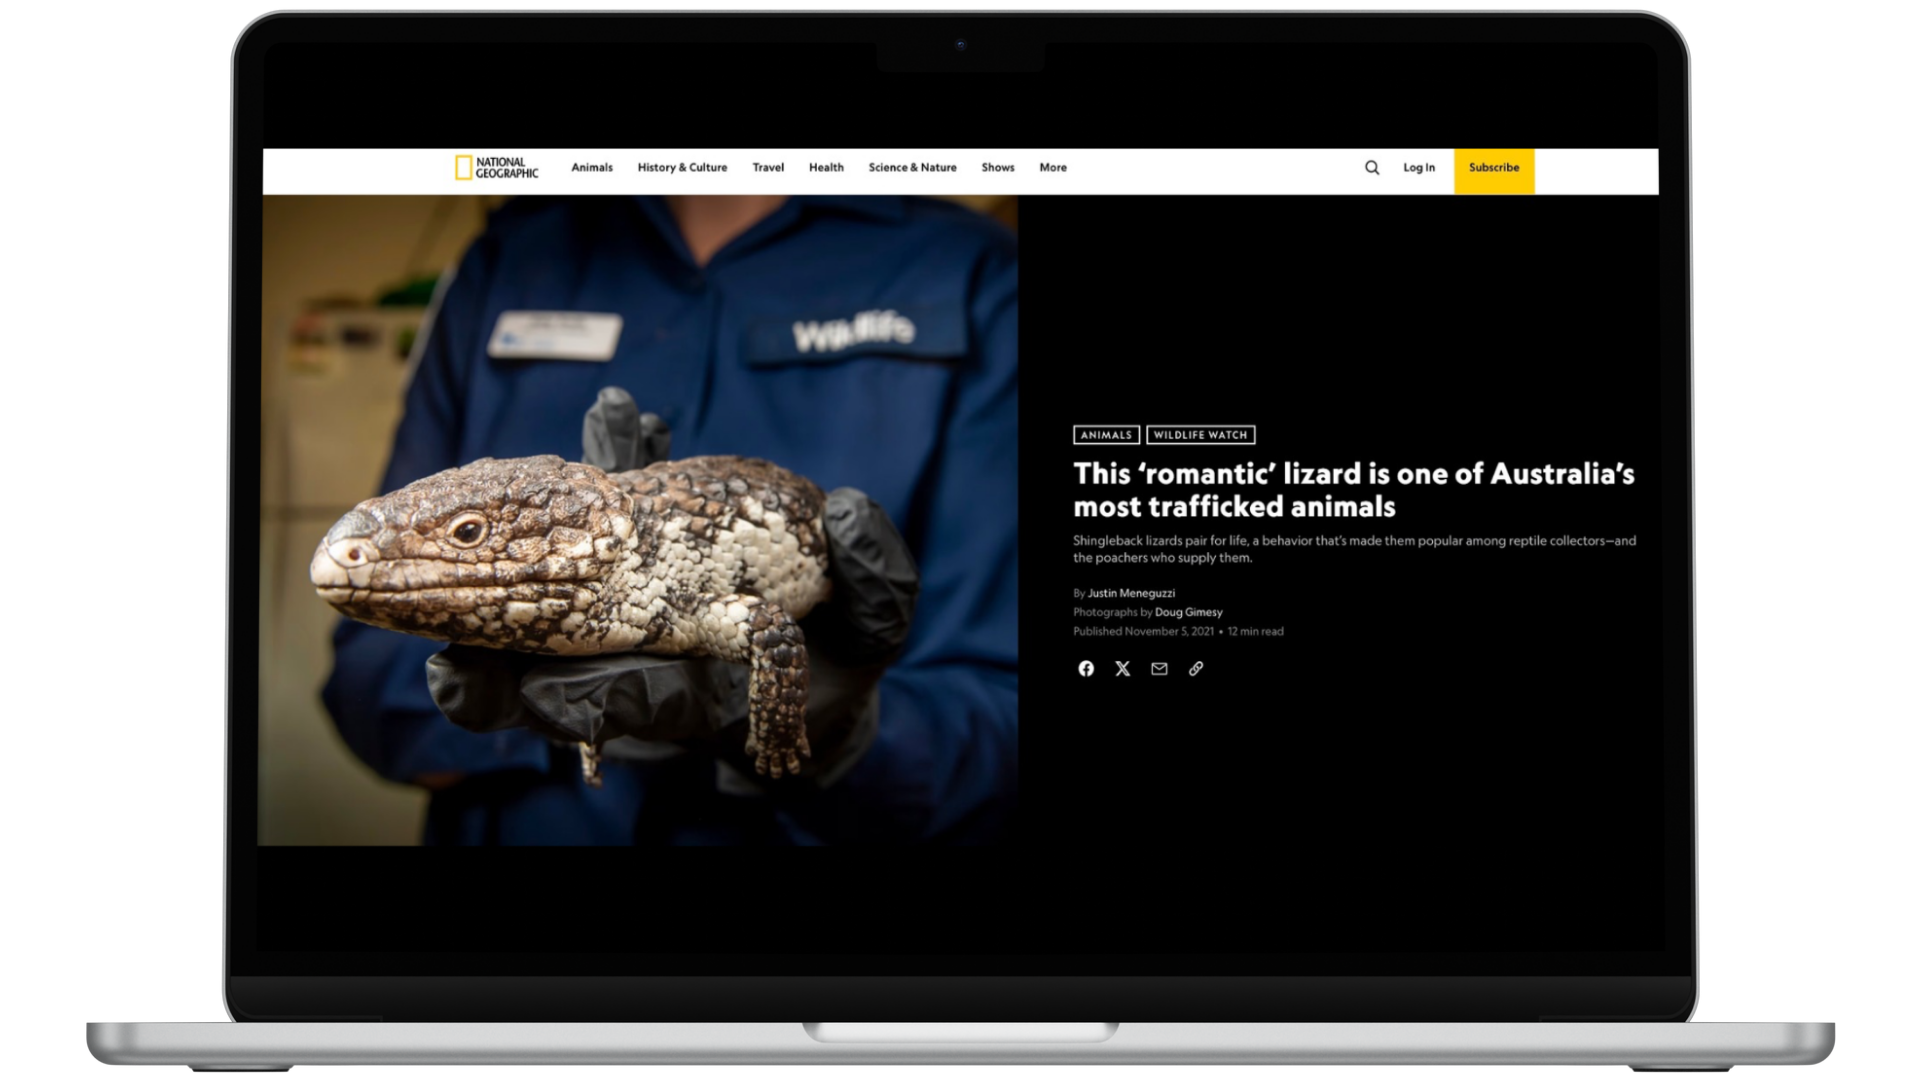Open photographer Doug Gimesy's link
The width and height of the screenshot is (1920, 1080).
tap(1188, 612)
